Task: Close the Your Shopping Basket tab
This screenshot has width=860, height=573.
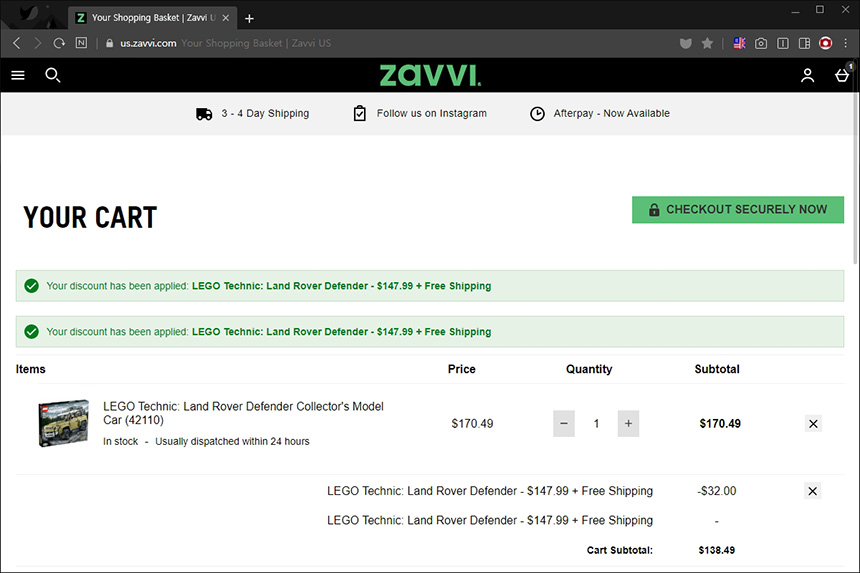Action: [x=225, y=18]
